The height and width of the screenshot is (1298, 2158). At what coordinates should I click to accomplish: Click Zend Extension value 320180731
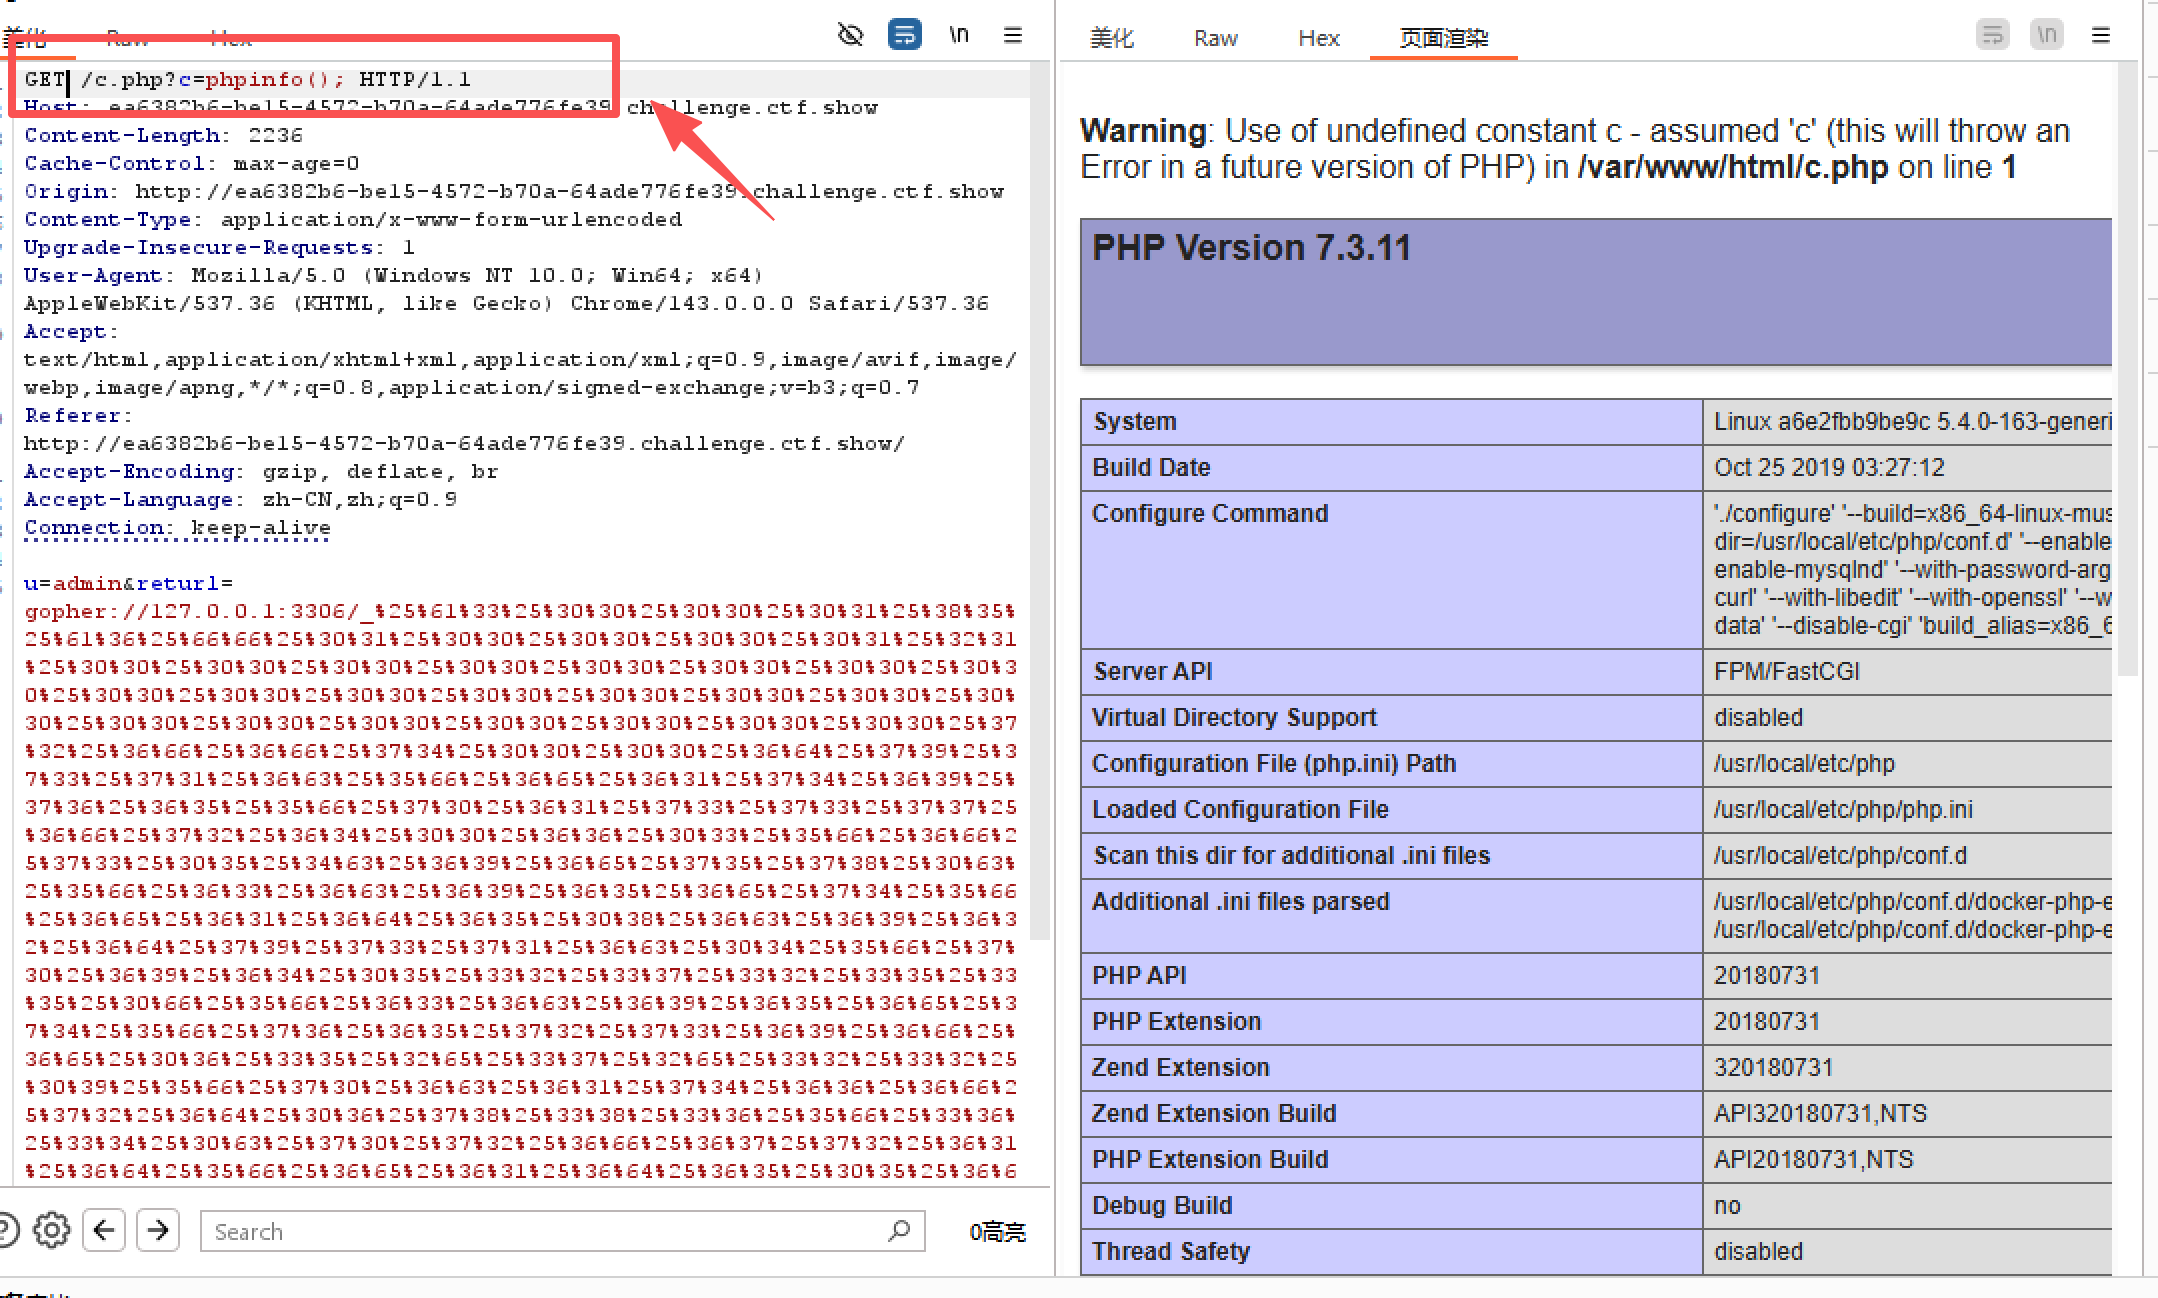[x=1773, y=1067]
